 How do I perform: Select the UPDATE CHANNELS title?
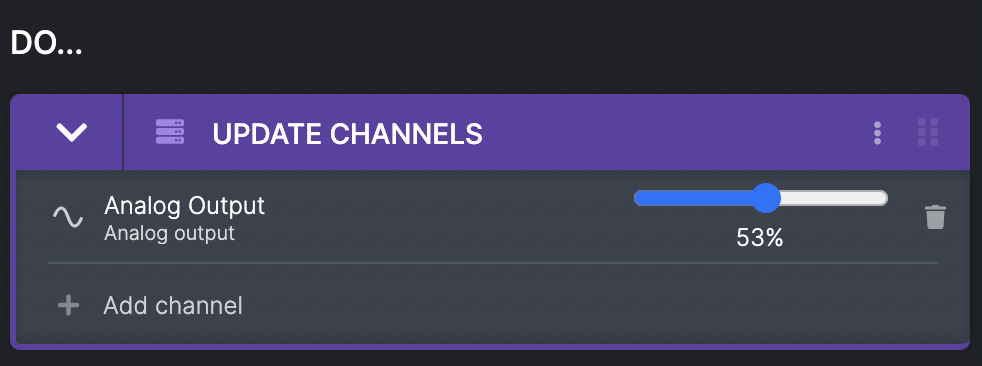coord(348,133)
